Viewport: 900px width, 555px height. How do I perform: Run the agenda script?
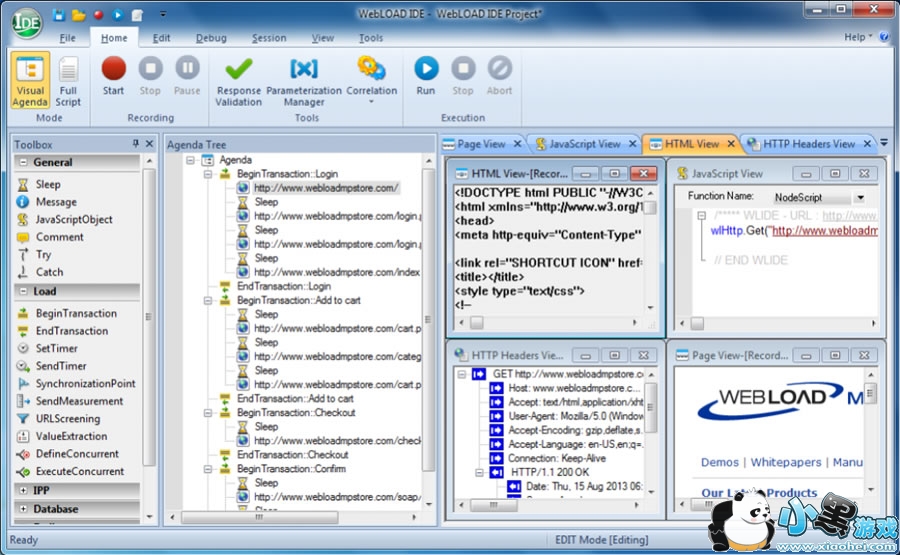[x=426, y=74]
